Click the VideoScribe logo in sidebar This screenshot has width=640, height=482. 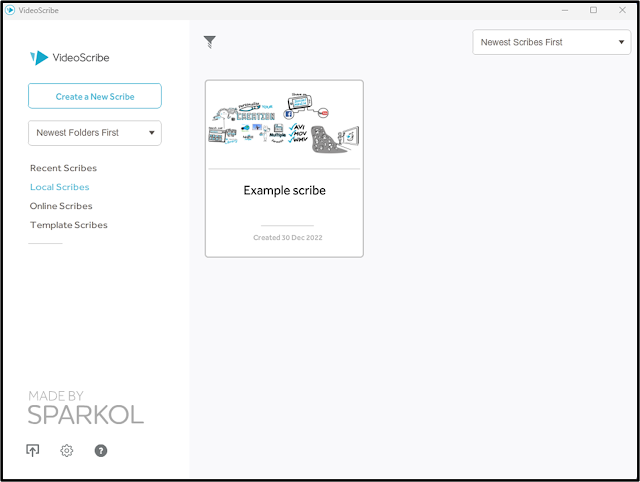70,58
